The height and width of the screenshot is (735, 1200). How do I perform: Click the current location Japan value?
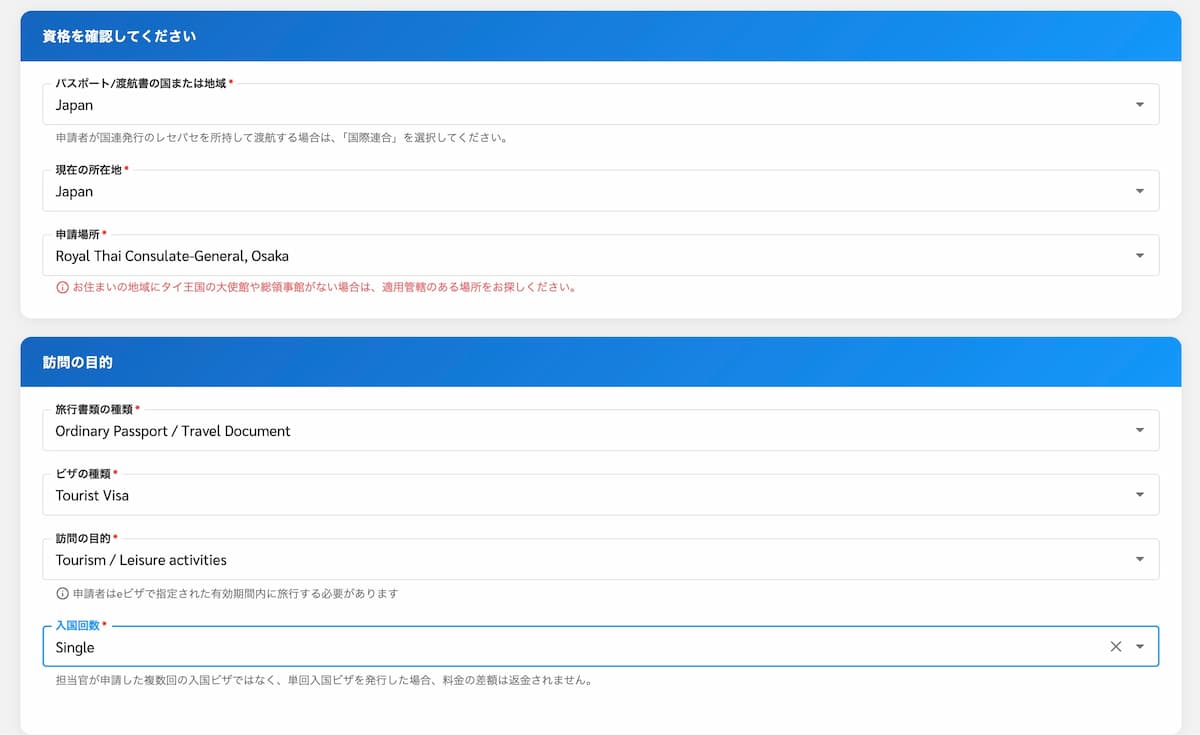(x=74, y=192)
